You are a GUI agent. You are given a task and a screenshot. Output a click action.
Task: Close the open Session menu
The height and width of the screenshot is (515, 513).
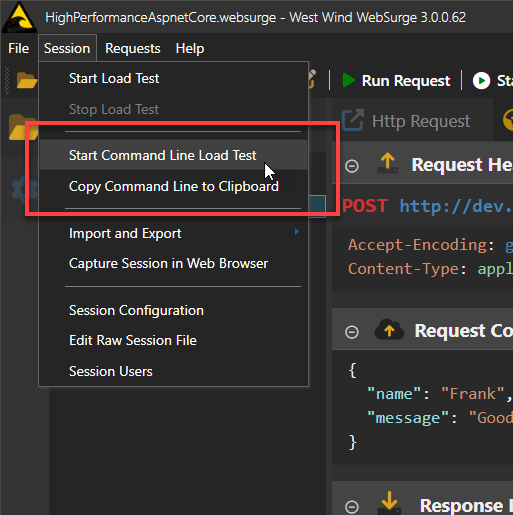point(67,49)
